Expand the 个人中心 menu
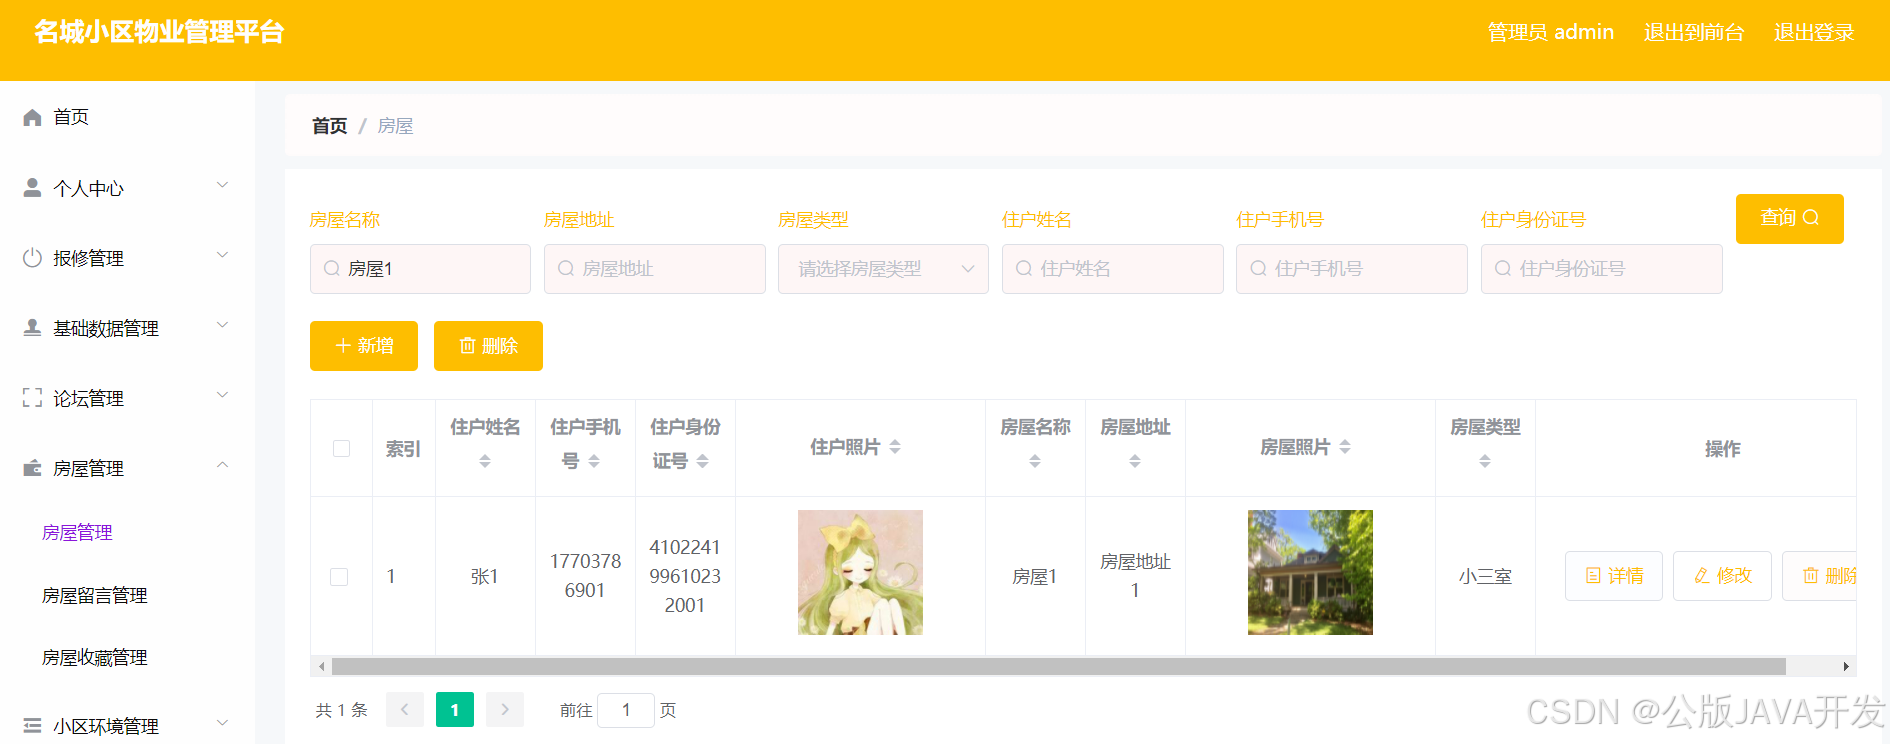This screenshot has height=744, width=1890. (223, 185)
